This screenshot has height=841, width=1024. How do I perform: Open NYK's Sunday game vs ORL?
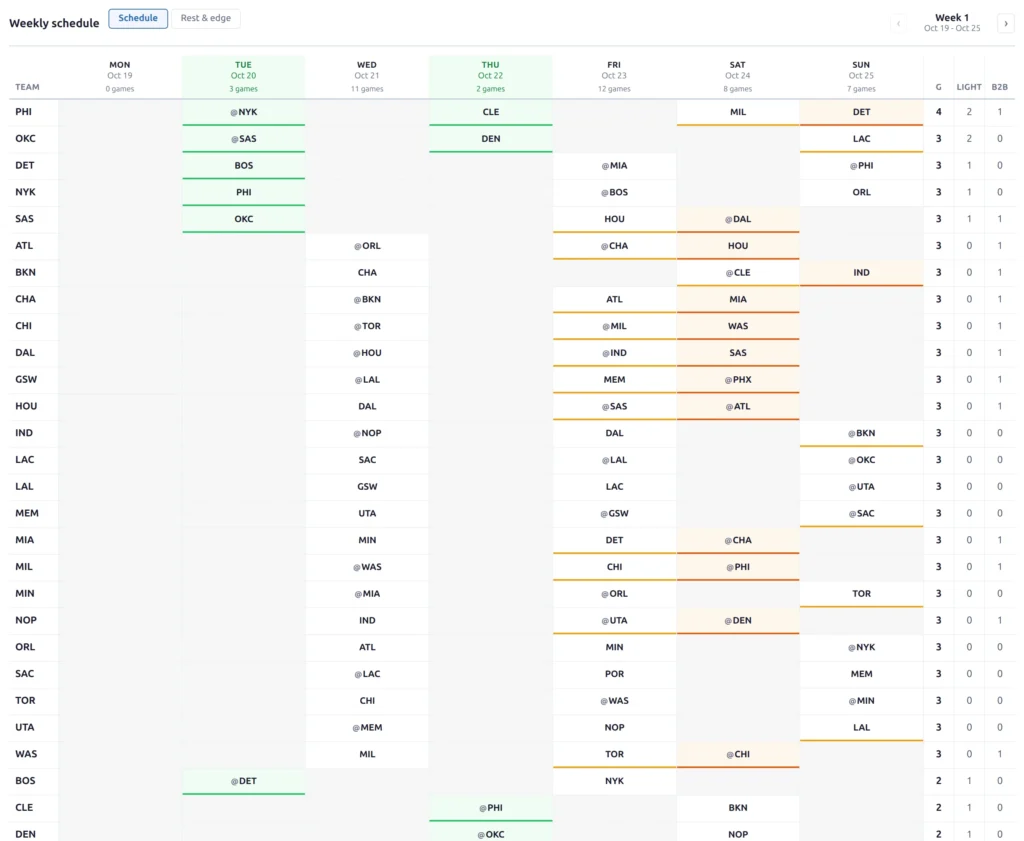(x=861, y=193)
